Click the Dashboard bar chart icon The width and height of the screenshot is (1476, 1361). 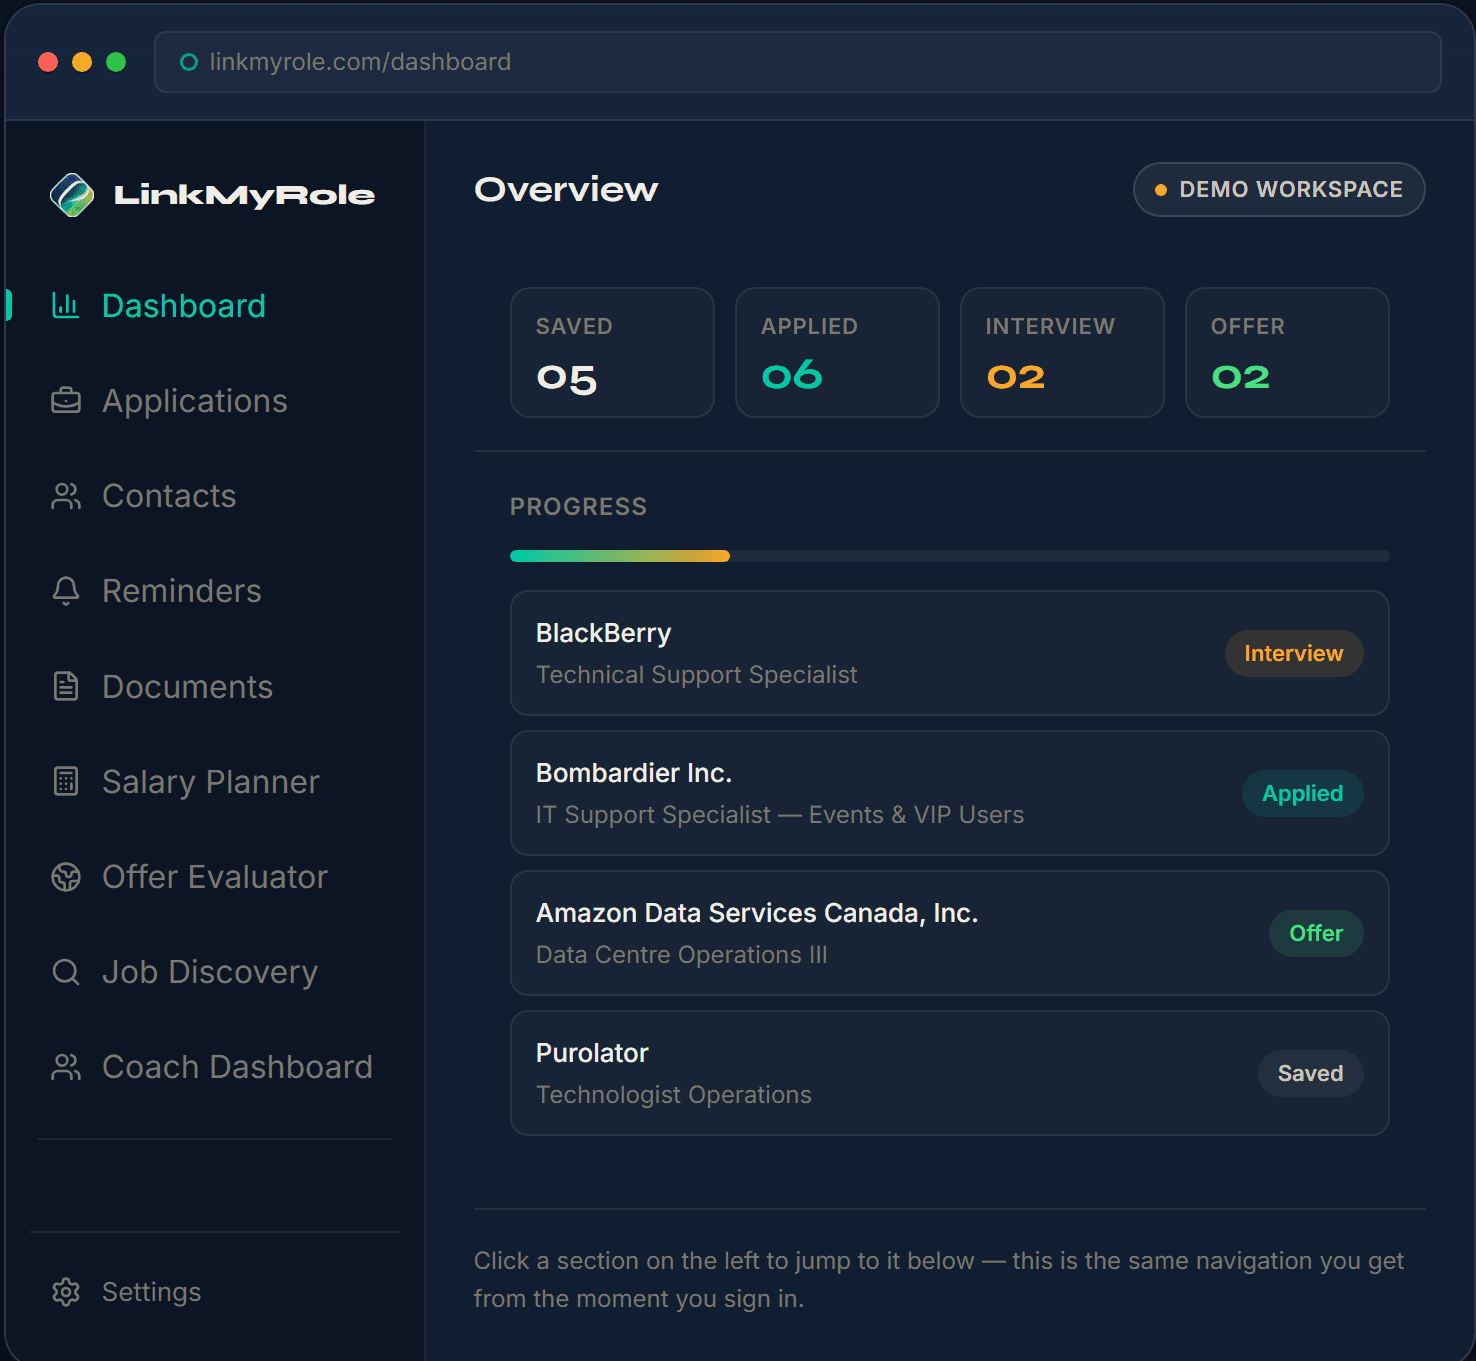coord(66,305)
